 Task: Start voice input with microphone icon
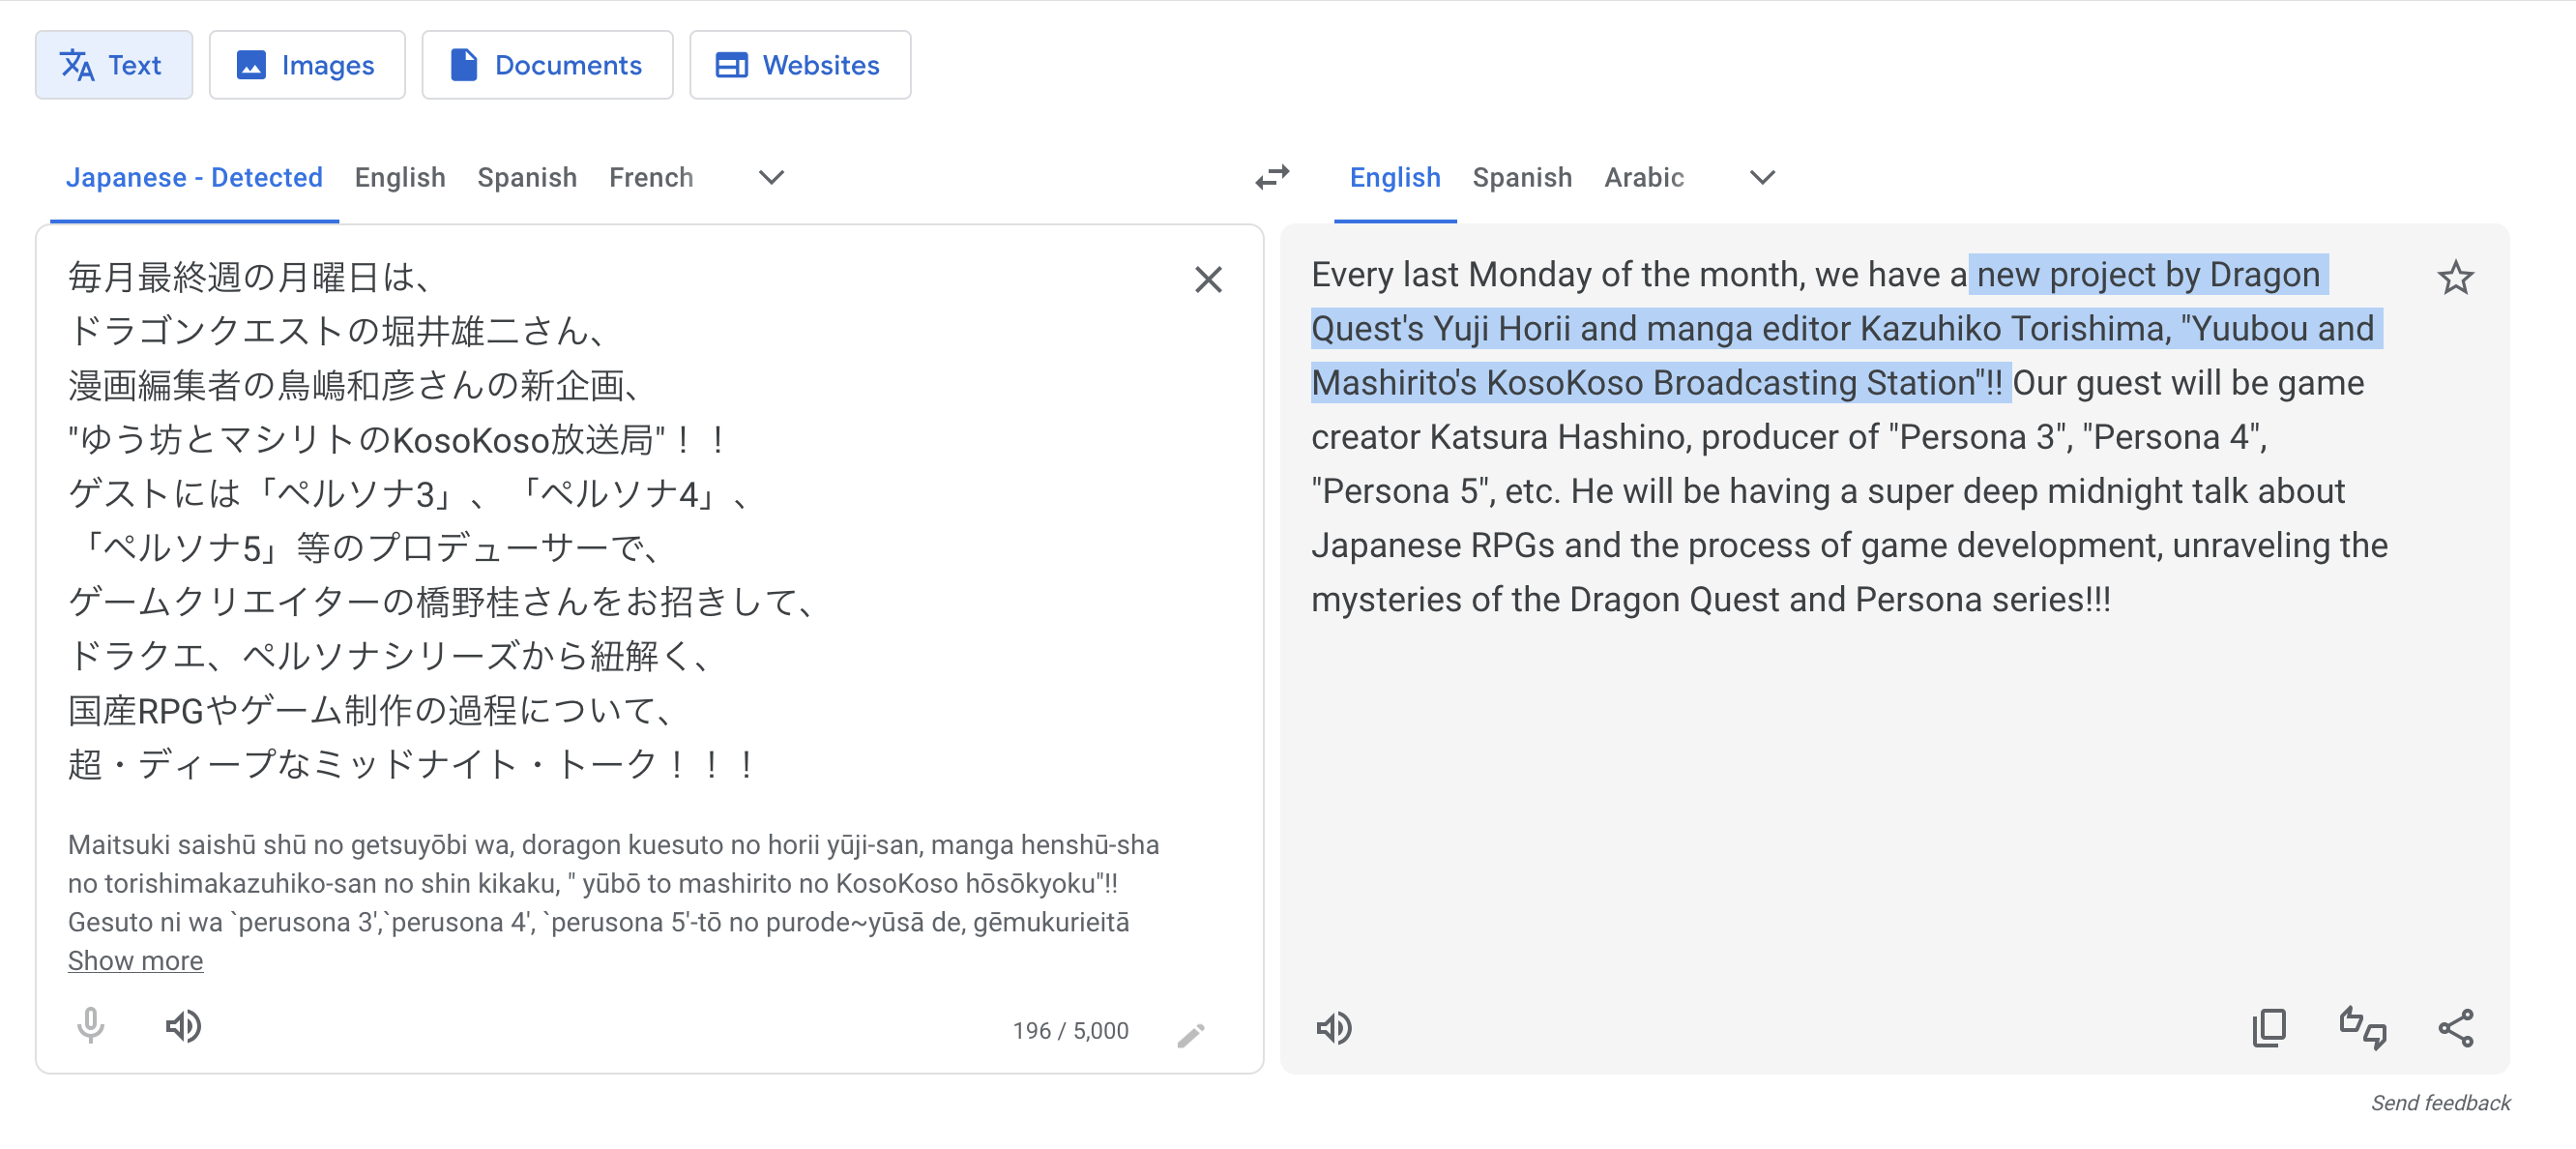pyautogui.click(x=90, y=1026)
